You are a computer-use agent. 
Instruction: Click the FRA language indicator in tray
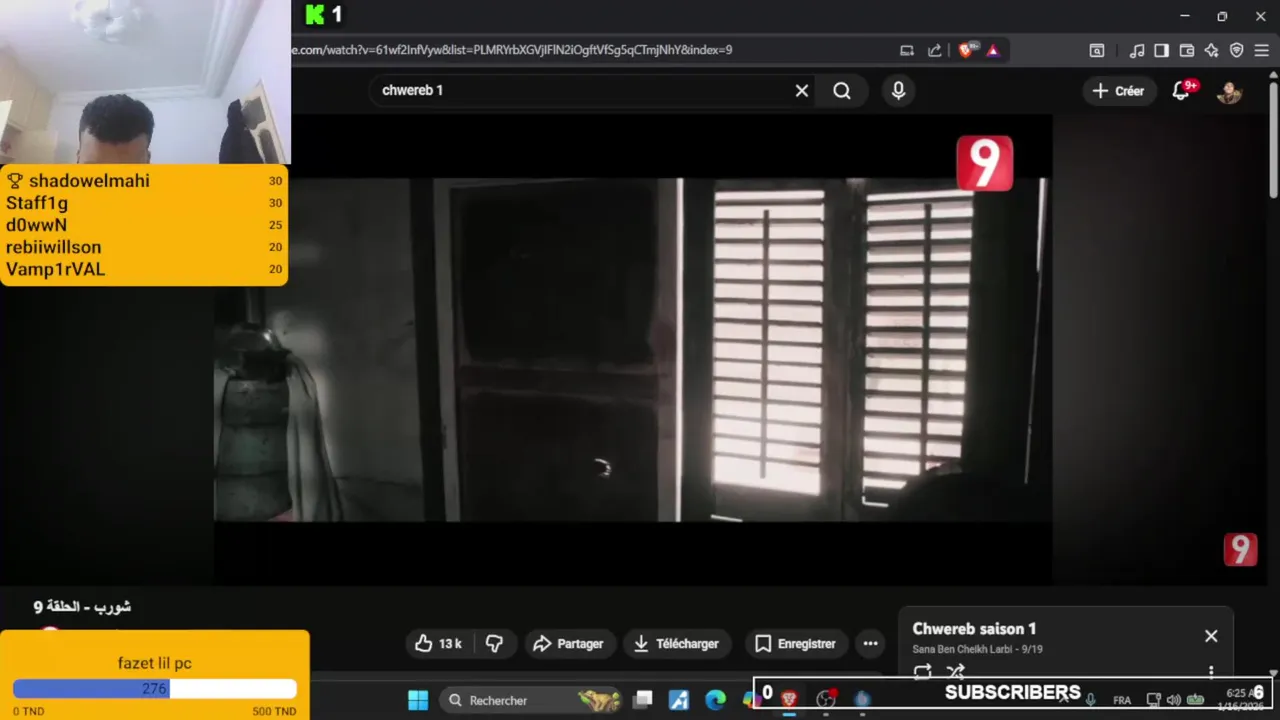(x=1122, y=700)
